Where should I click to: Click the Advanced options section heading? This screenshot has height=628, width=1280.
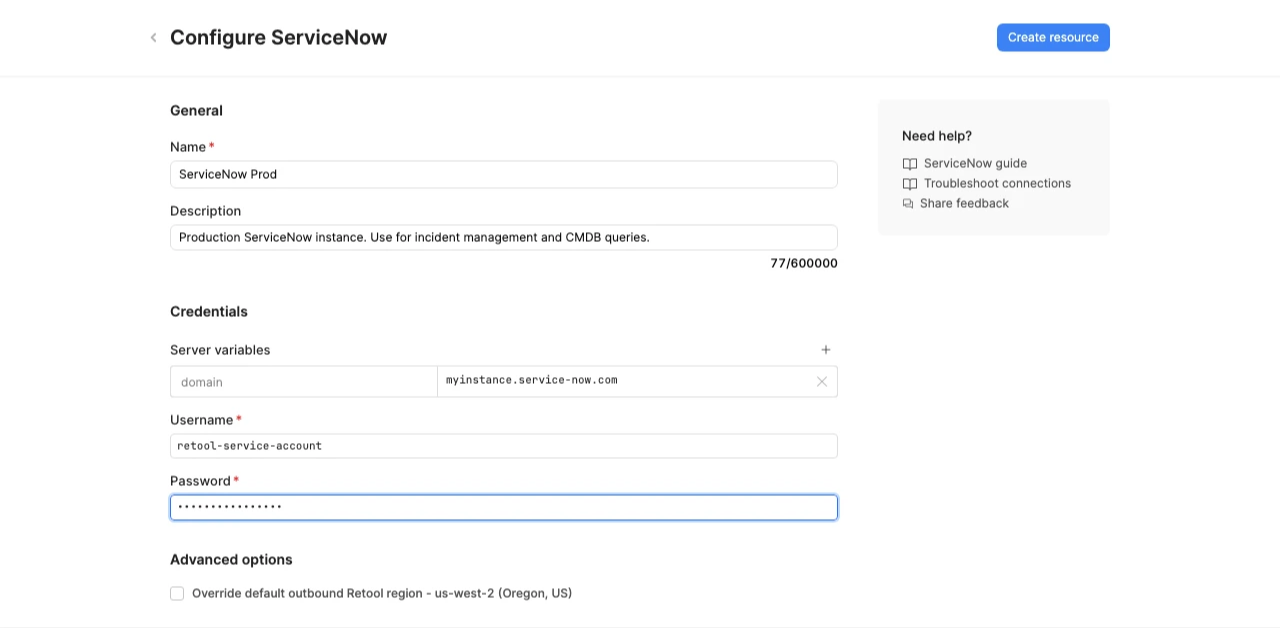[x=231, y=560]
